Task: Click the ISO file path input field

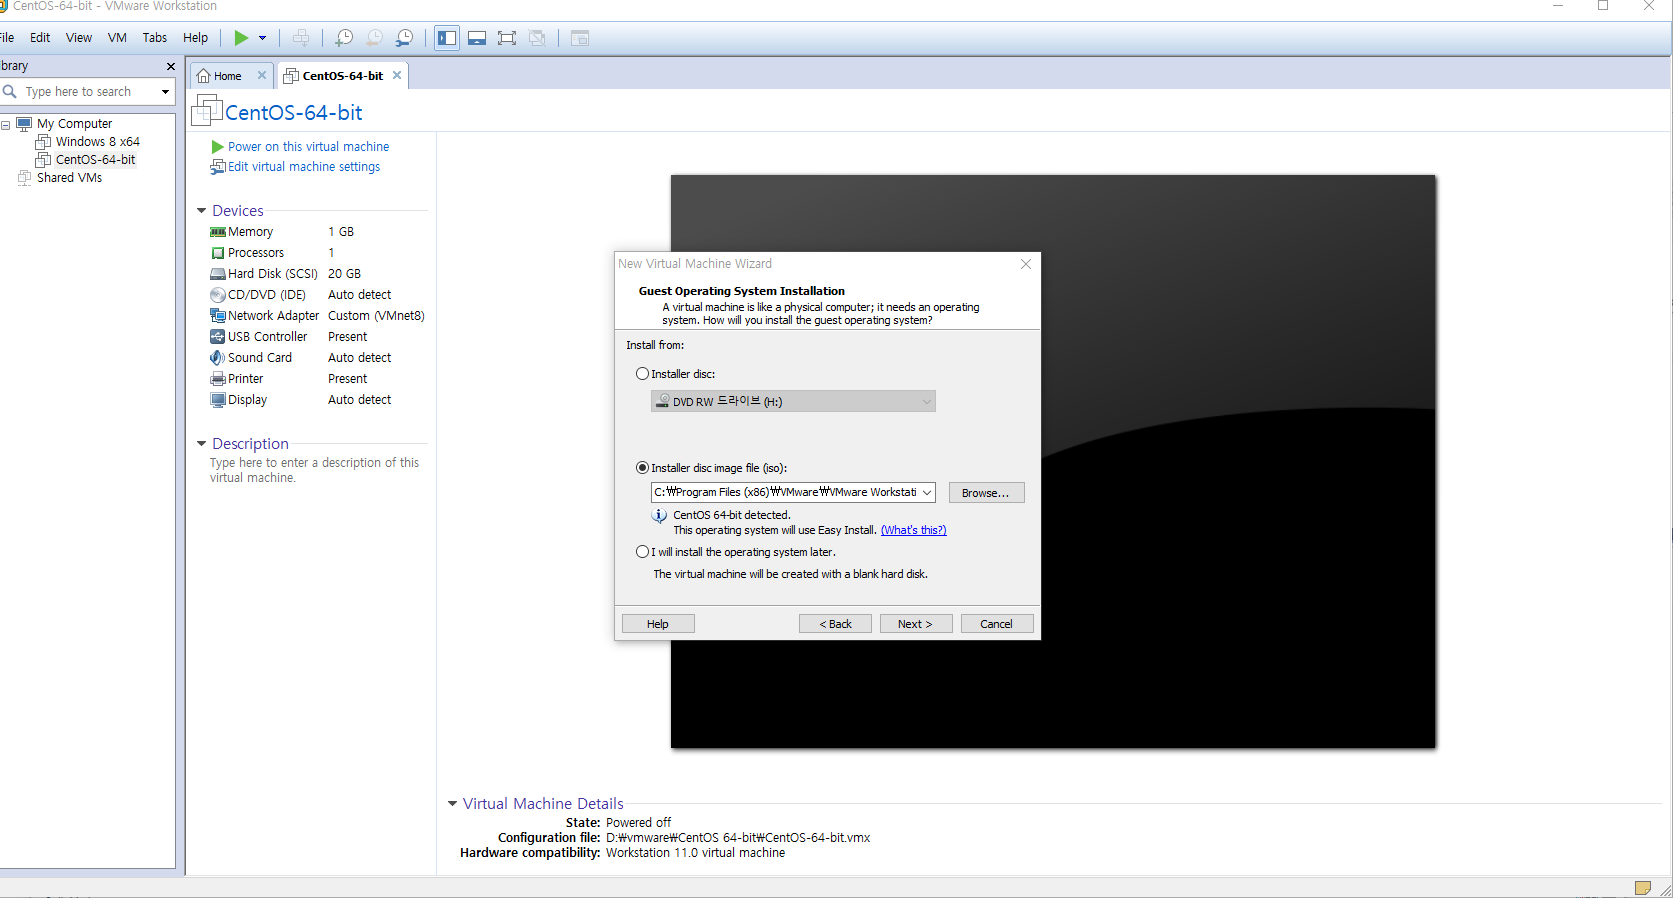Action: (785, 493)
